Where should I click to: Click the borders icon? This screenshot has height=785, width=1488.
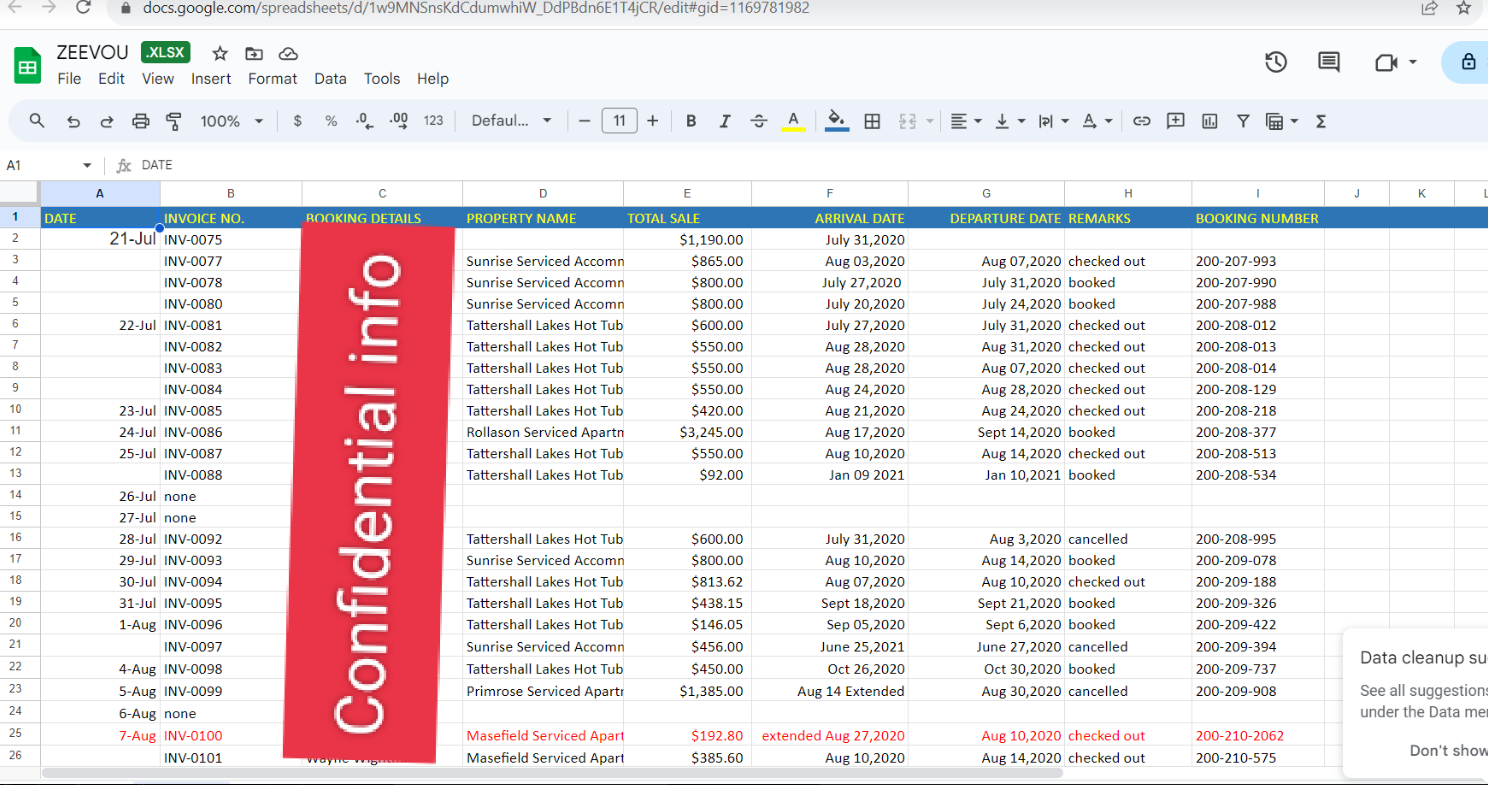(x=872, y=121)
